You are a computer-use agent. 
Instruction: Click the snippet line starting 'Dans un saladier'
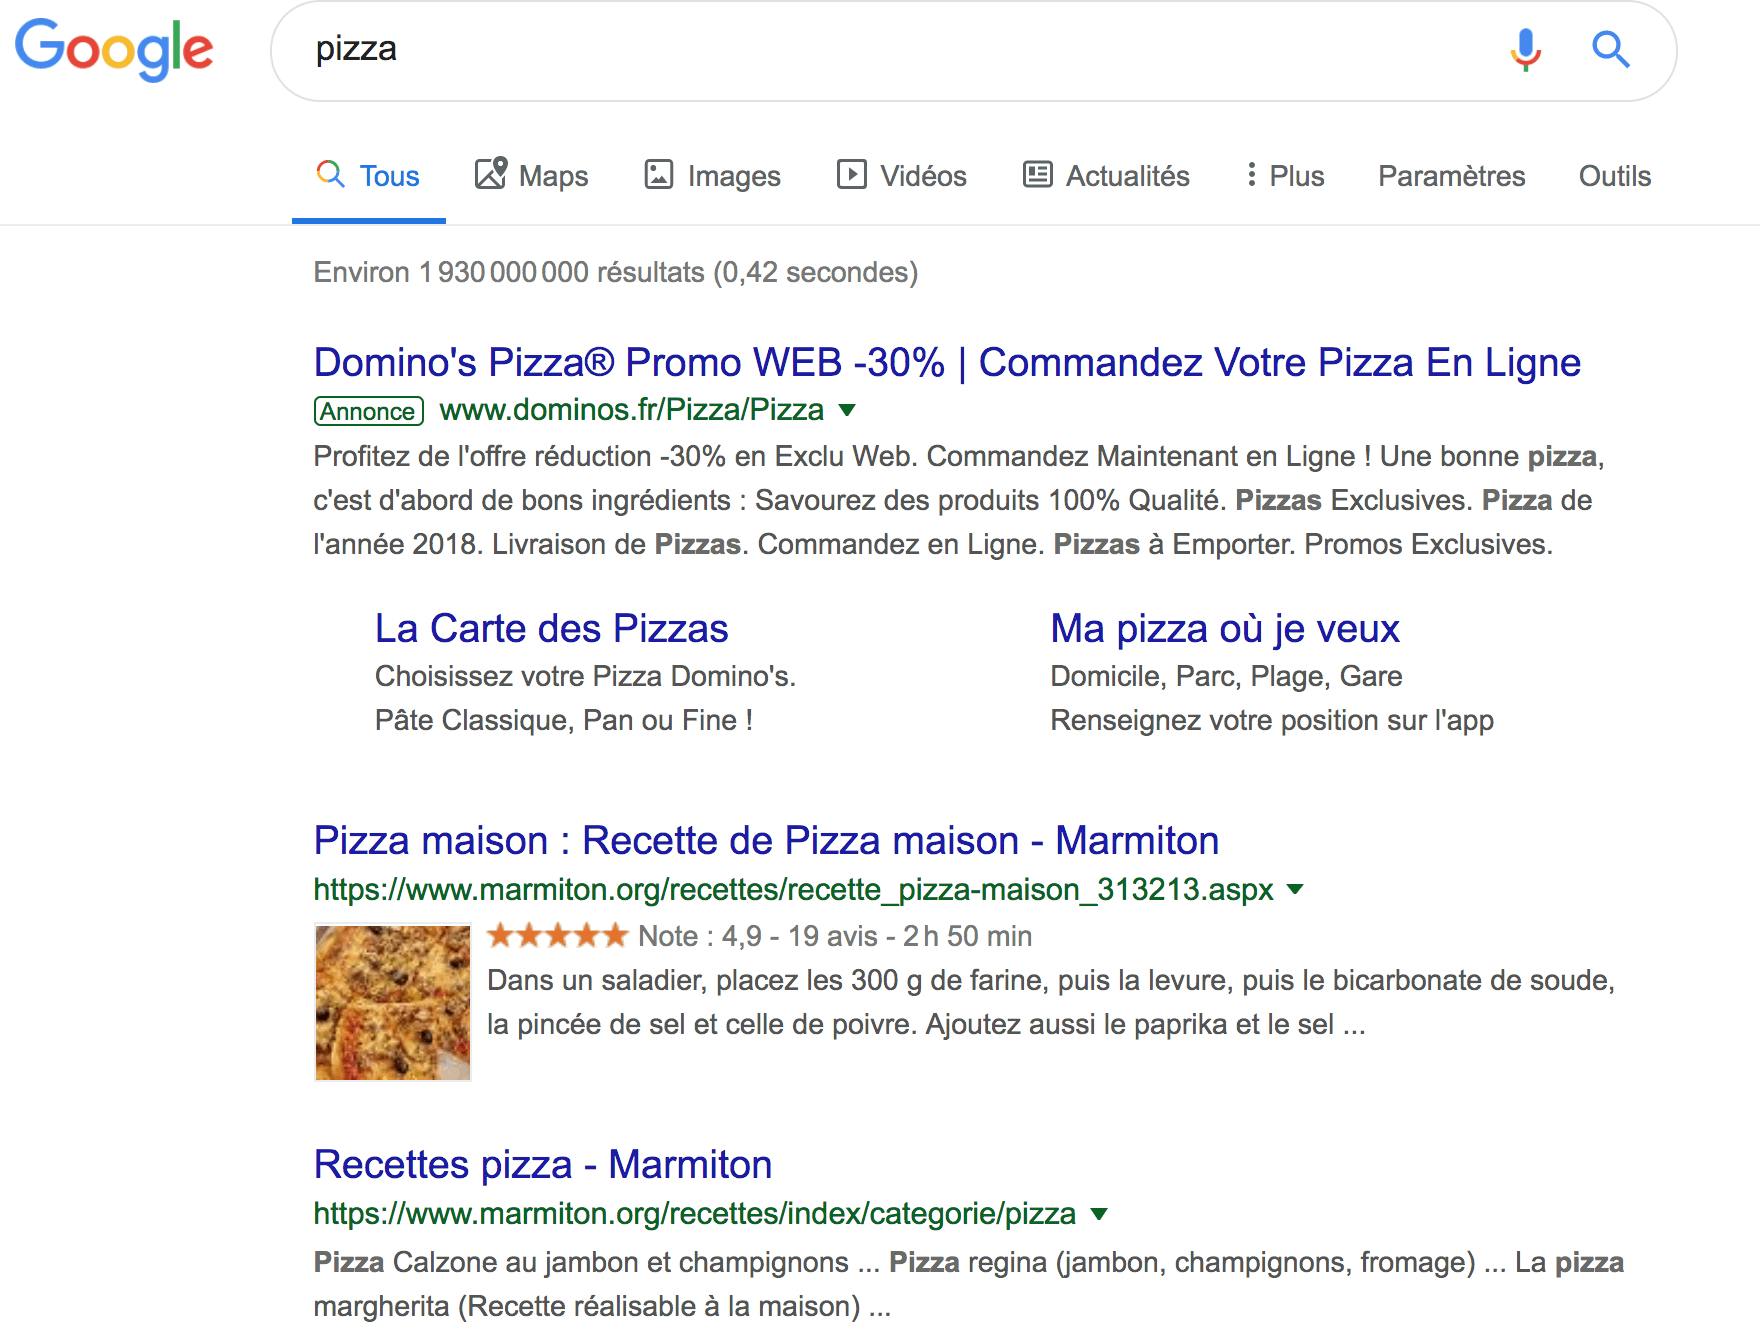1051,980
